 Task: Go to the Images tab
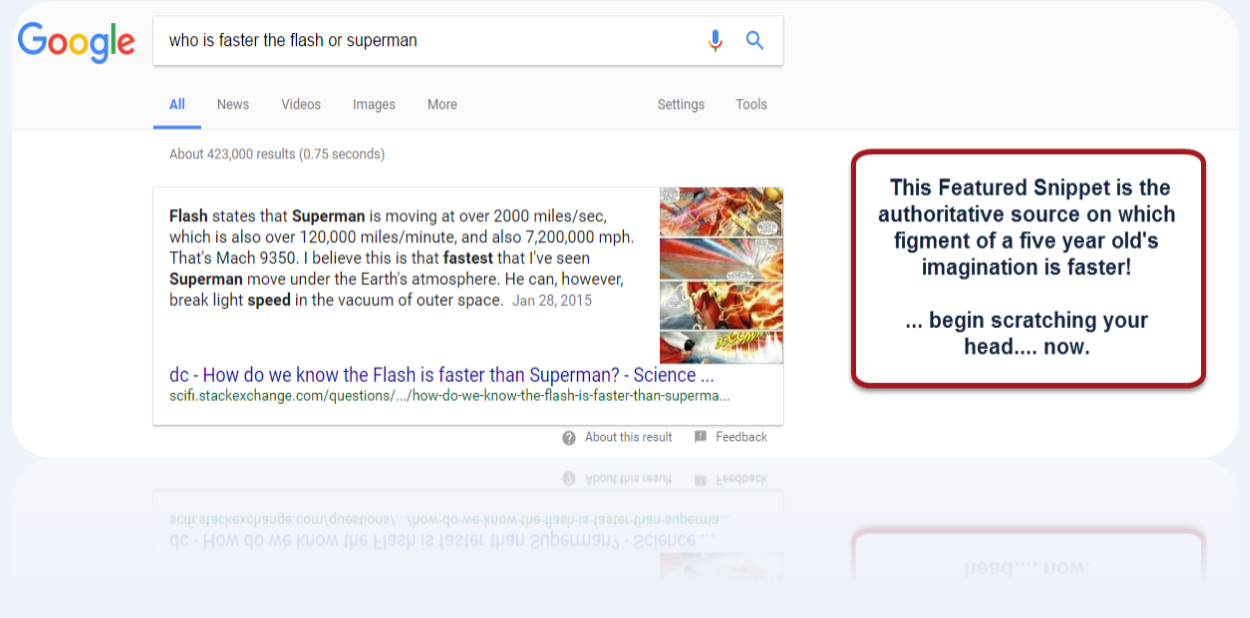(x=374, y=104)
